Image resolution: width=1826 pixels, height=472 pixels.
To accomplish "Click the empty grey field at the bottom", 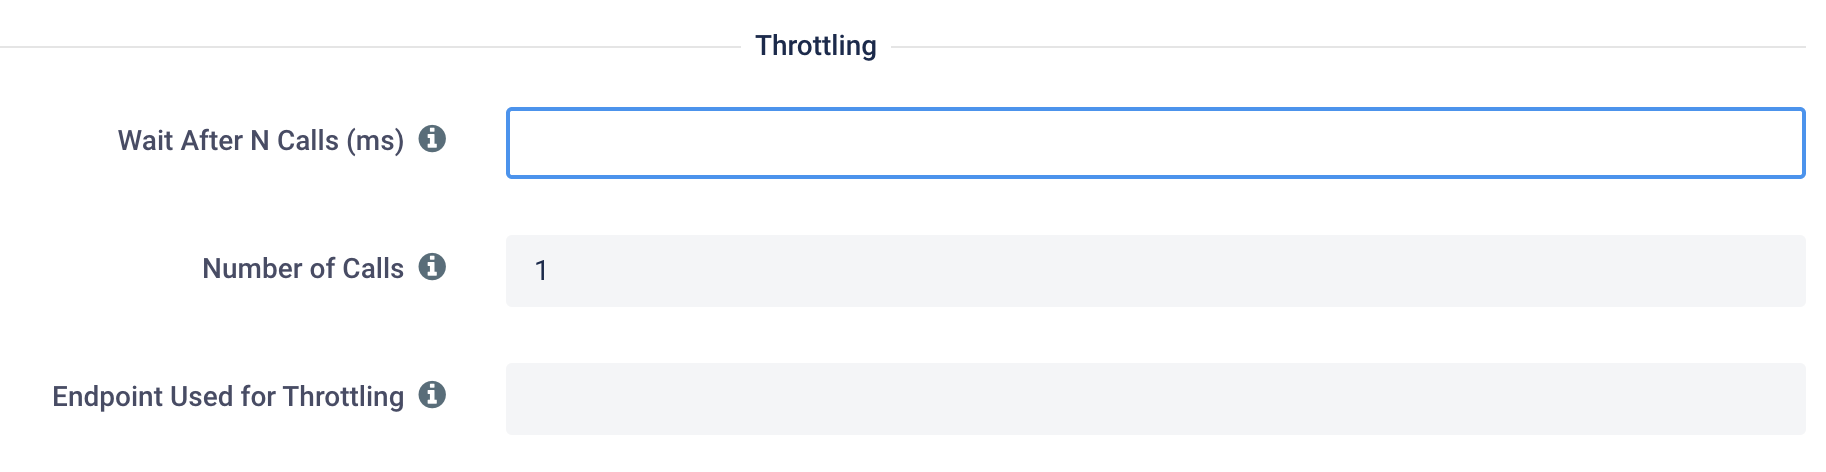I will pos(1155,399).
